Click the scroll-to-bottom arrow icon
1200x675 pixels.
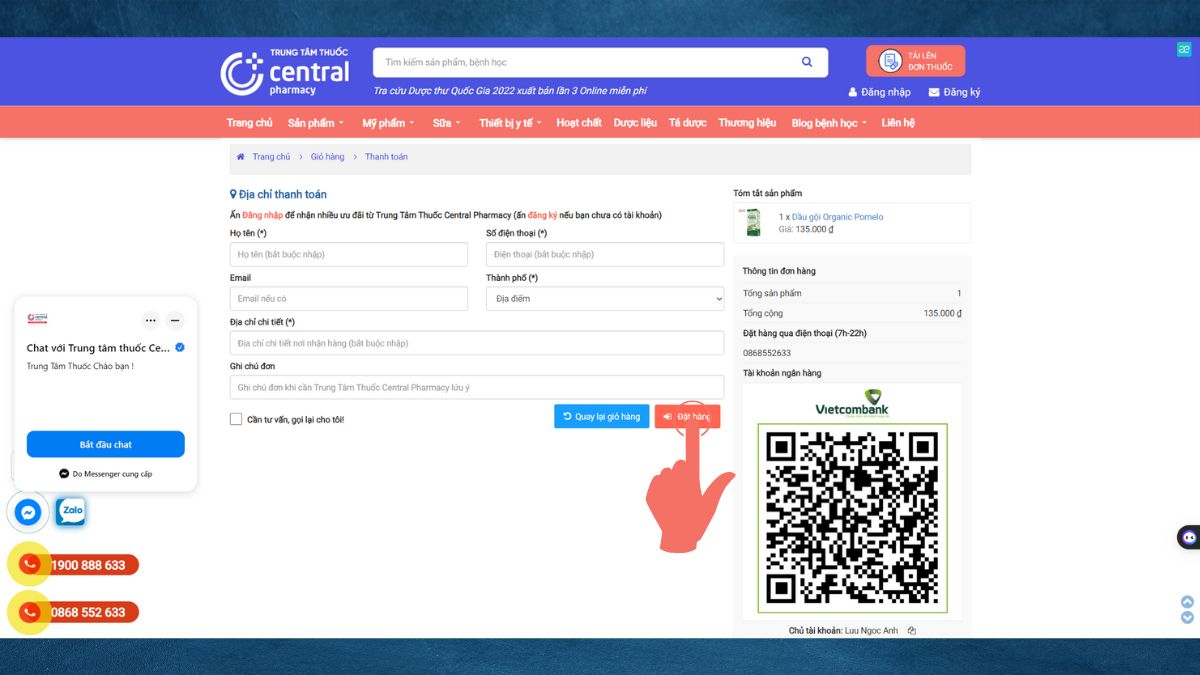[x=1187, y=617]
